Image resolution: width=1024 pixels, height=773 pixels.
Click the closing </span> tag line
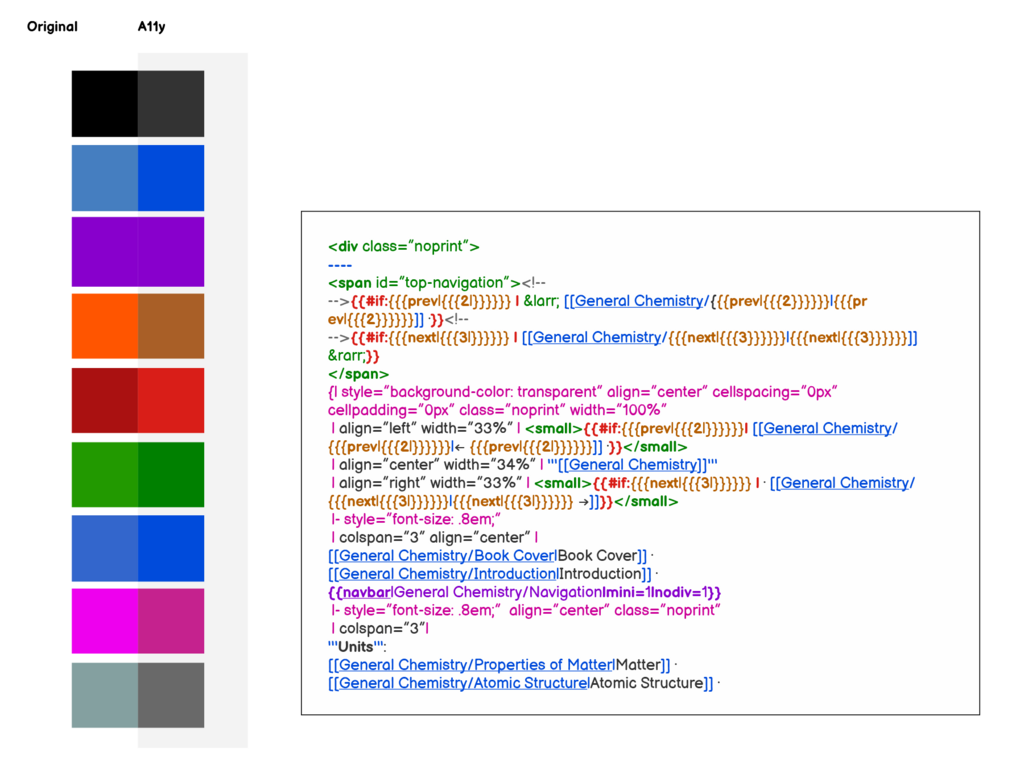pyautogui.click(x=359, y=374)
